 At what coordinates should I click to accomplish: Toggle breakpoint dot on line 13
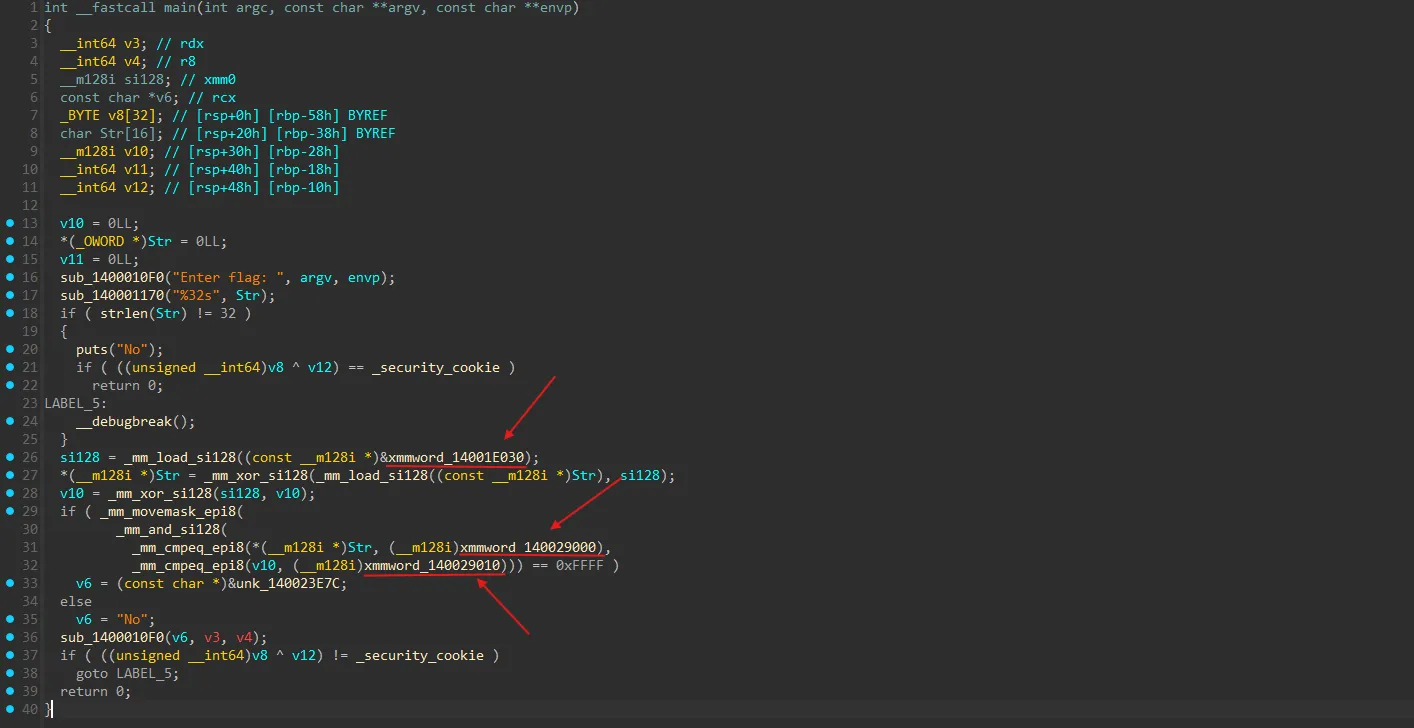coord(10,223)
